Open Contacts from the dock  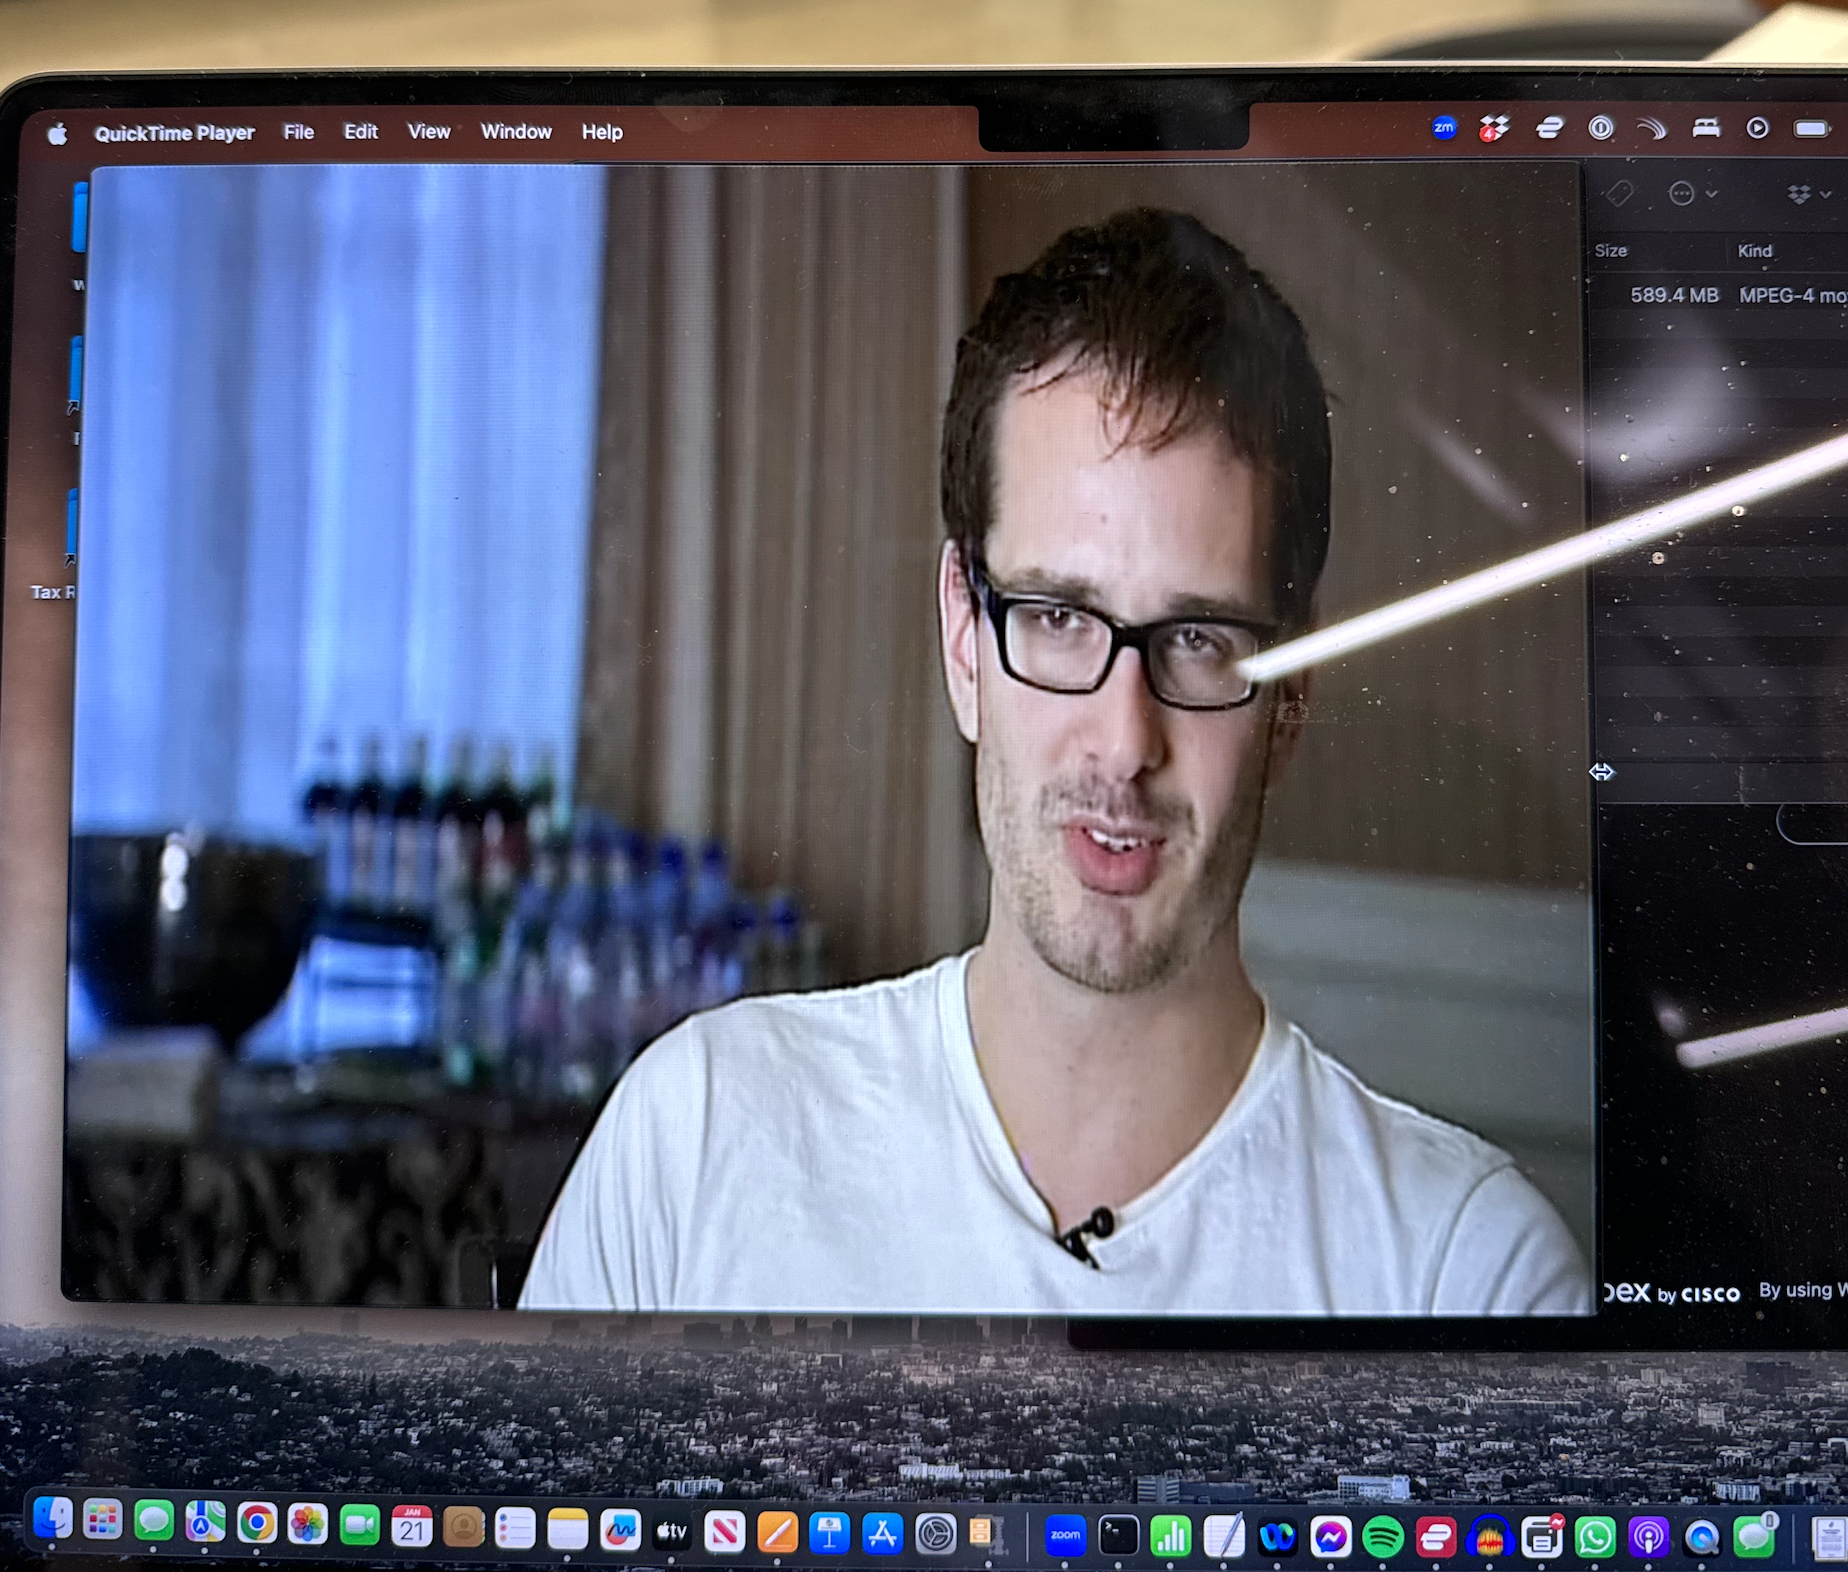point(463,1528)
